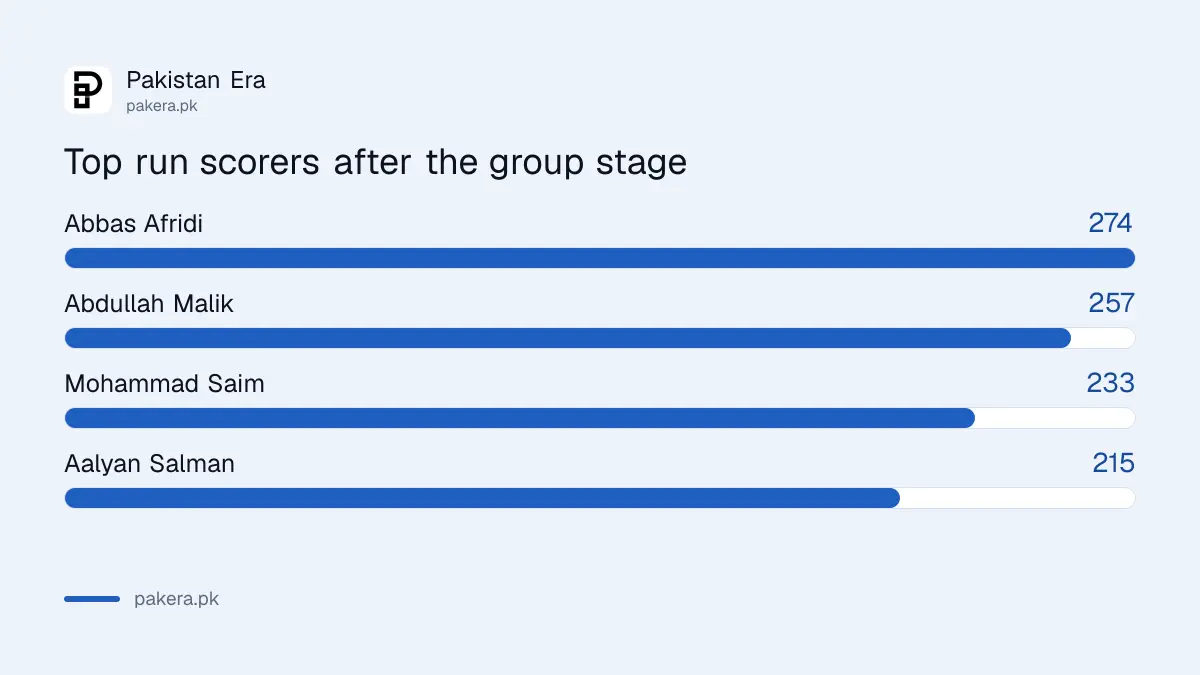Click Mohammad Saim's progress bar
The width and height of the screenshot is (1200, 675).
600,418
